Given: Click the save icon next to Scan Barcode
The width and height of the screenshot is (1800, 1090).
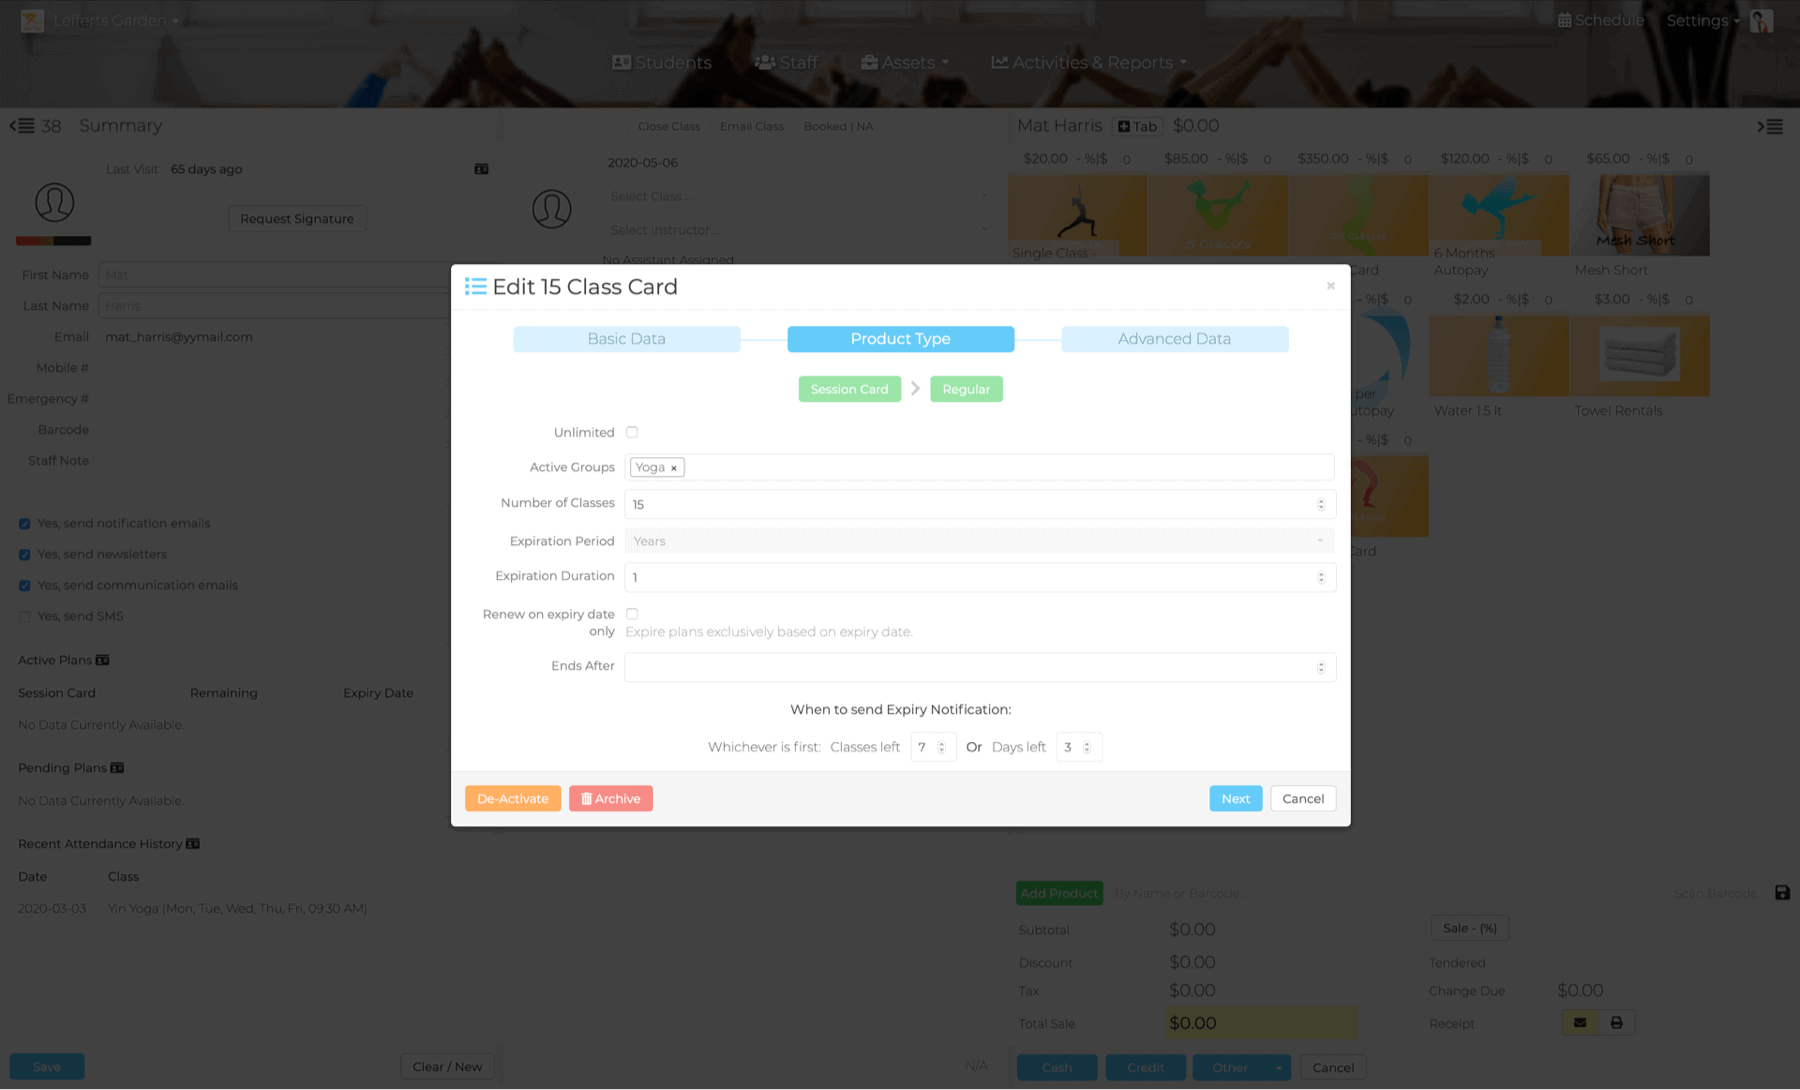Looking at the screenshot, I should (1782, 893).
